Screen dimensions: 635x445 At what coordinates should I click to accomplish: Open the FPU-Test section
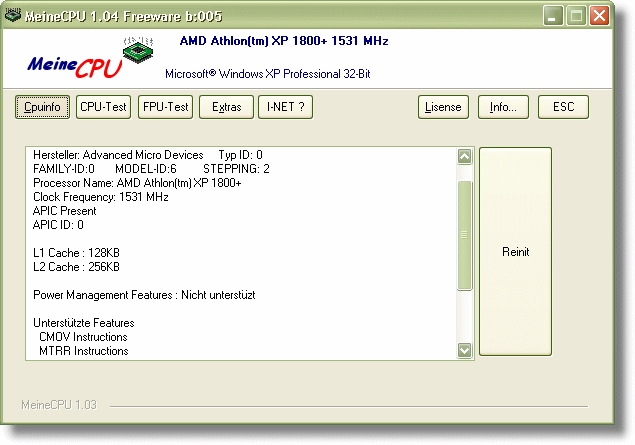click(x=165, y=107)
